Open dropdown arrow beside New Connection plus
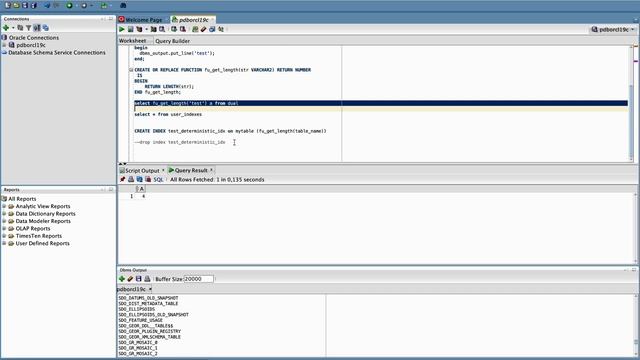 tap(13, 28)
